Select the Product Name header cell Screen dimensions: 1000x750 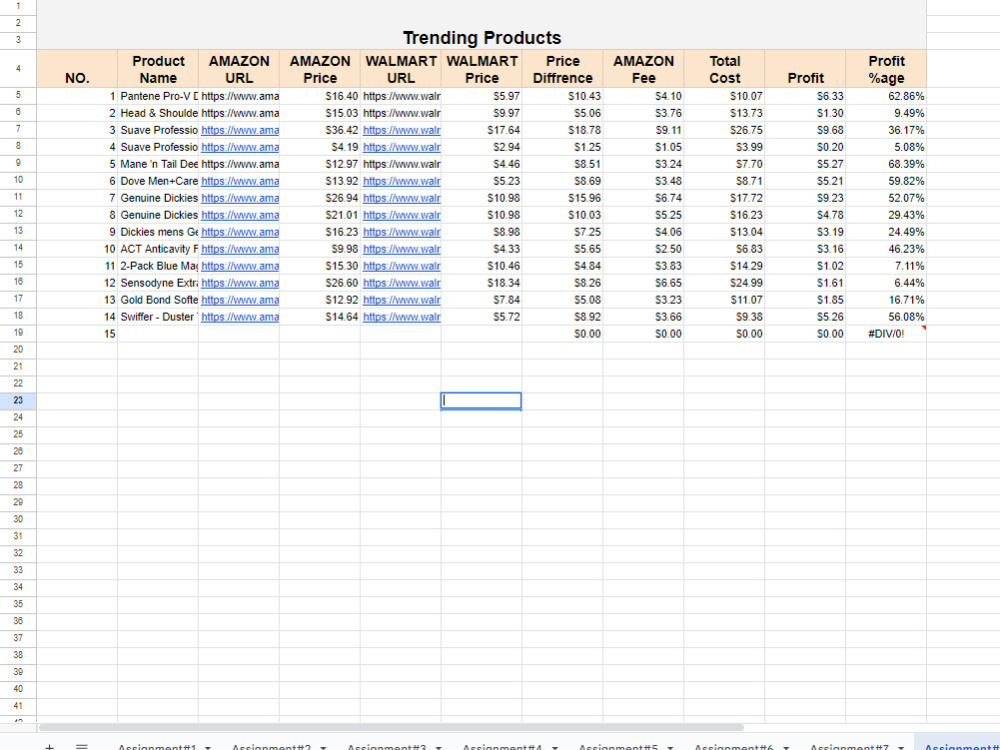click(158, 69)
